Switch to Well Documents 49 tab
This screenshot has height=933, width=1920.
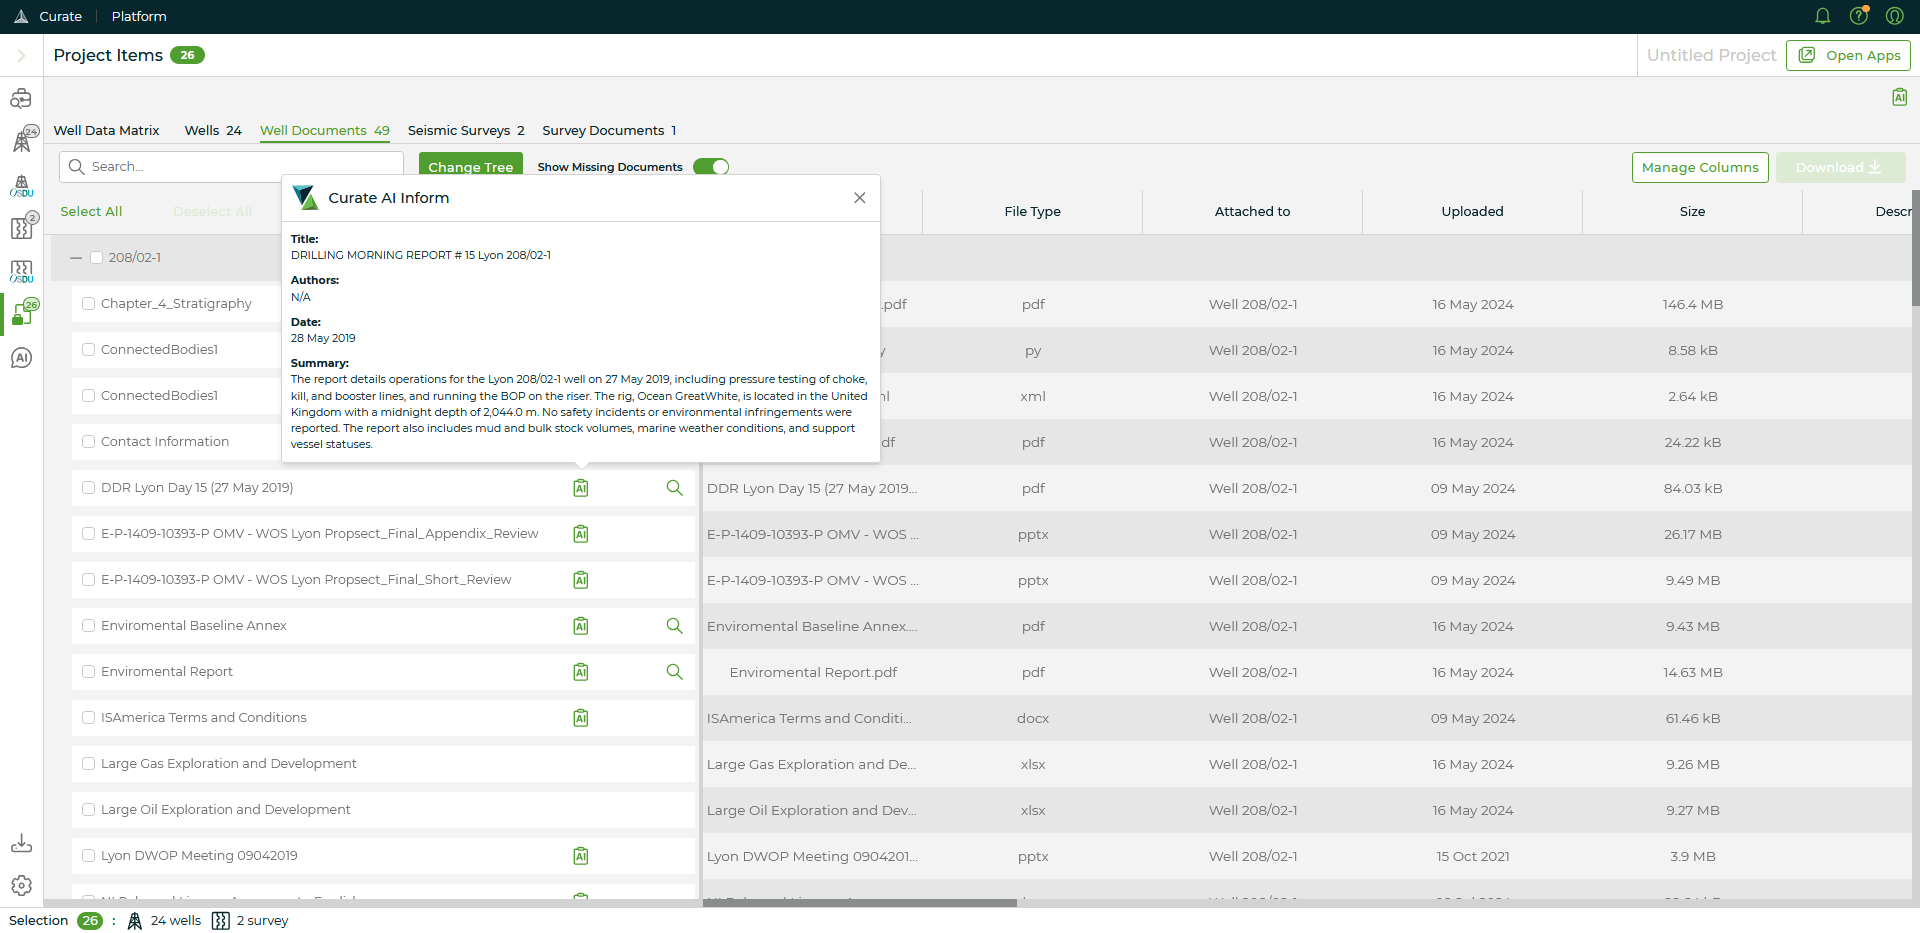pos(325,130)
